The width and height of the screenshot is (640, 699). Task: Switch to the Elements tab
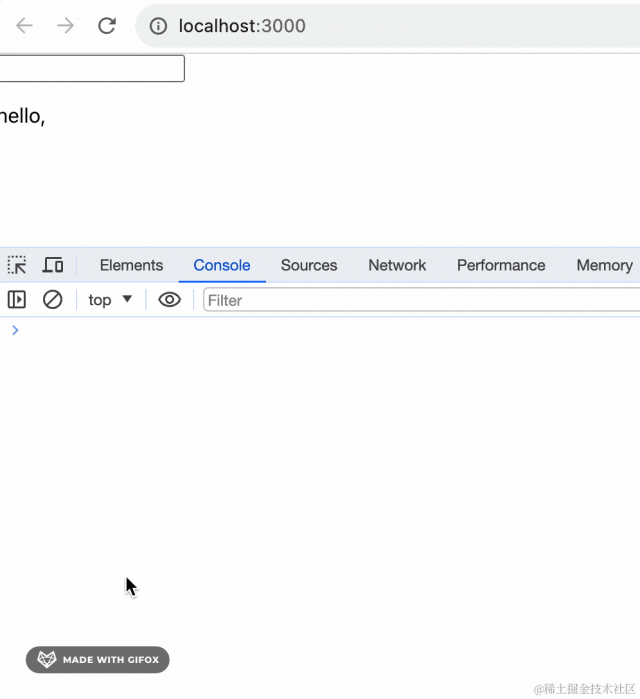[131, 265]
